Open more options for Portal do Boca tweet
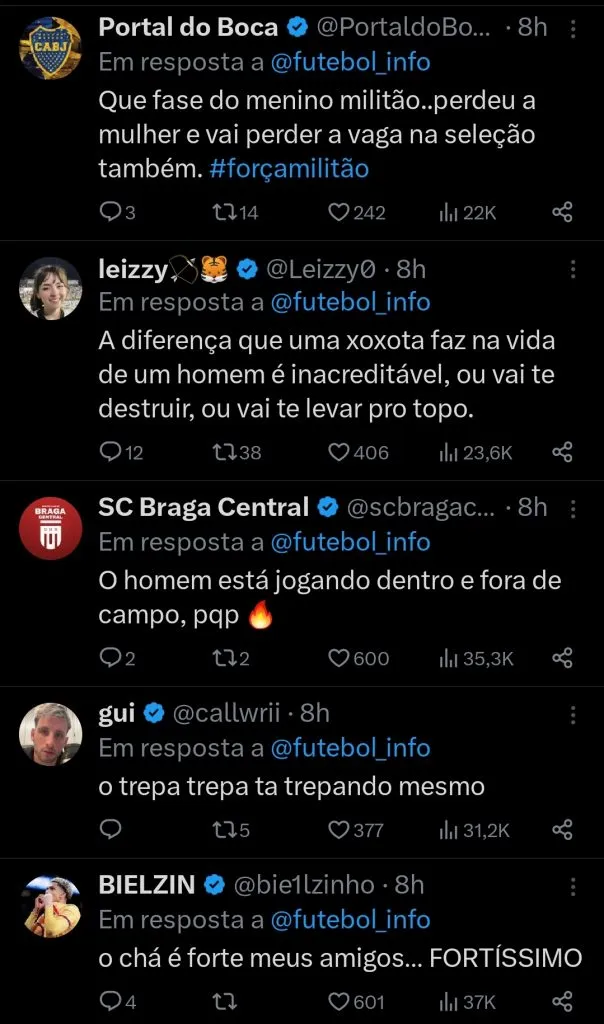This screenshot has height=1024, width=604. [x=573, y=28]
